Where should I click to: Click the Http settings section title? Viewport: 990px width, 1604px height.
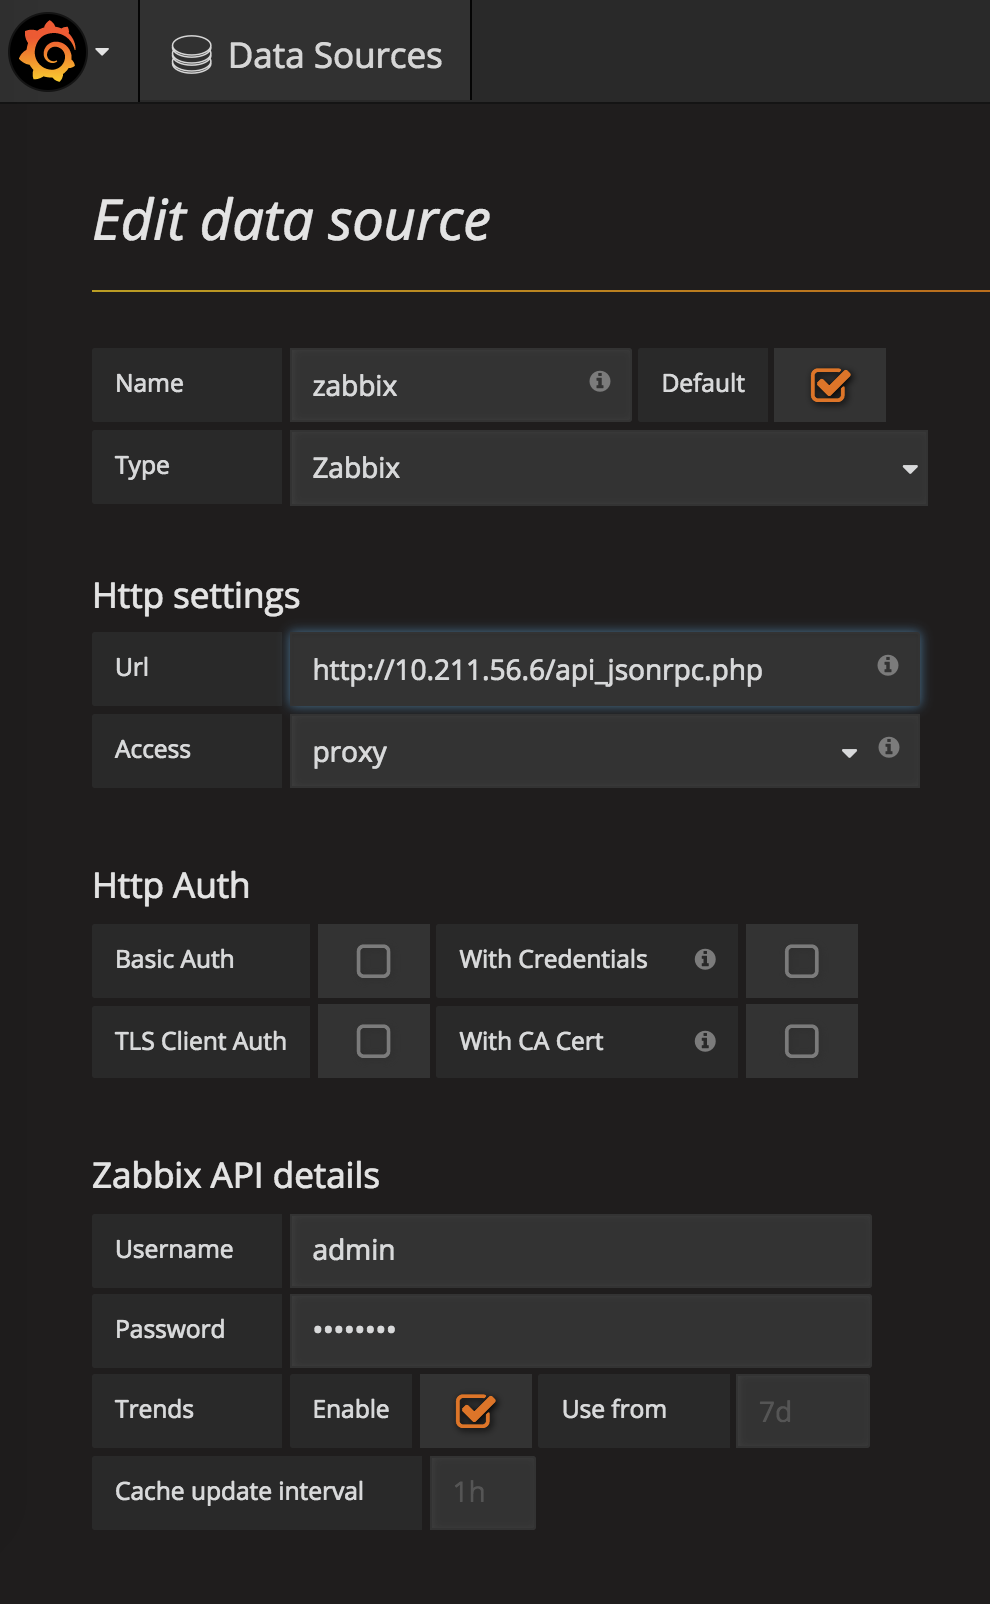pyautogui.click(x=196, y=596)
